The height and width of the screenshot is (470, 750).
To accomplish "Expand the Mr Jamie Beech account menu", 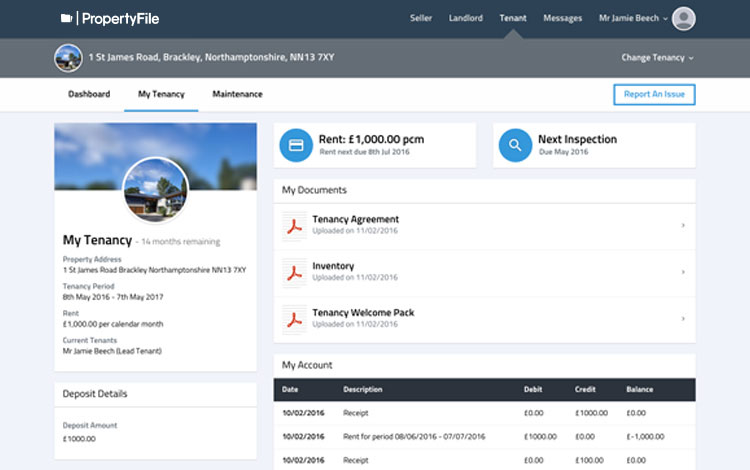I will click(x=633, y=18).
